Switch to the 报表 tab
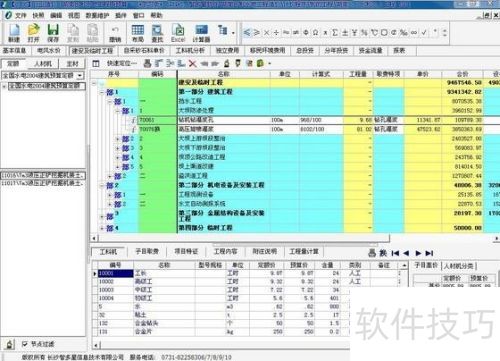Viewport: 500px width, 361px height. click(x=399, y=51)
